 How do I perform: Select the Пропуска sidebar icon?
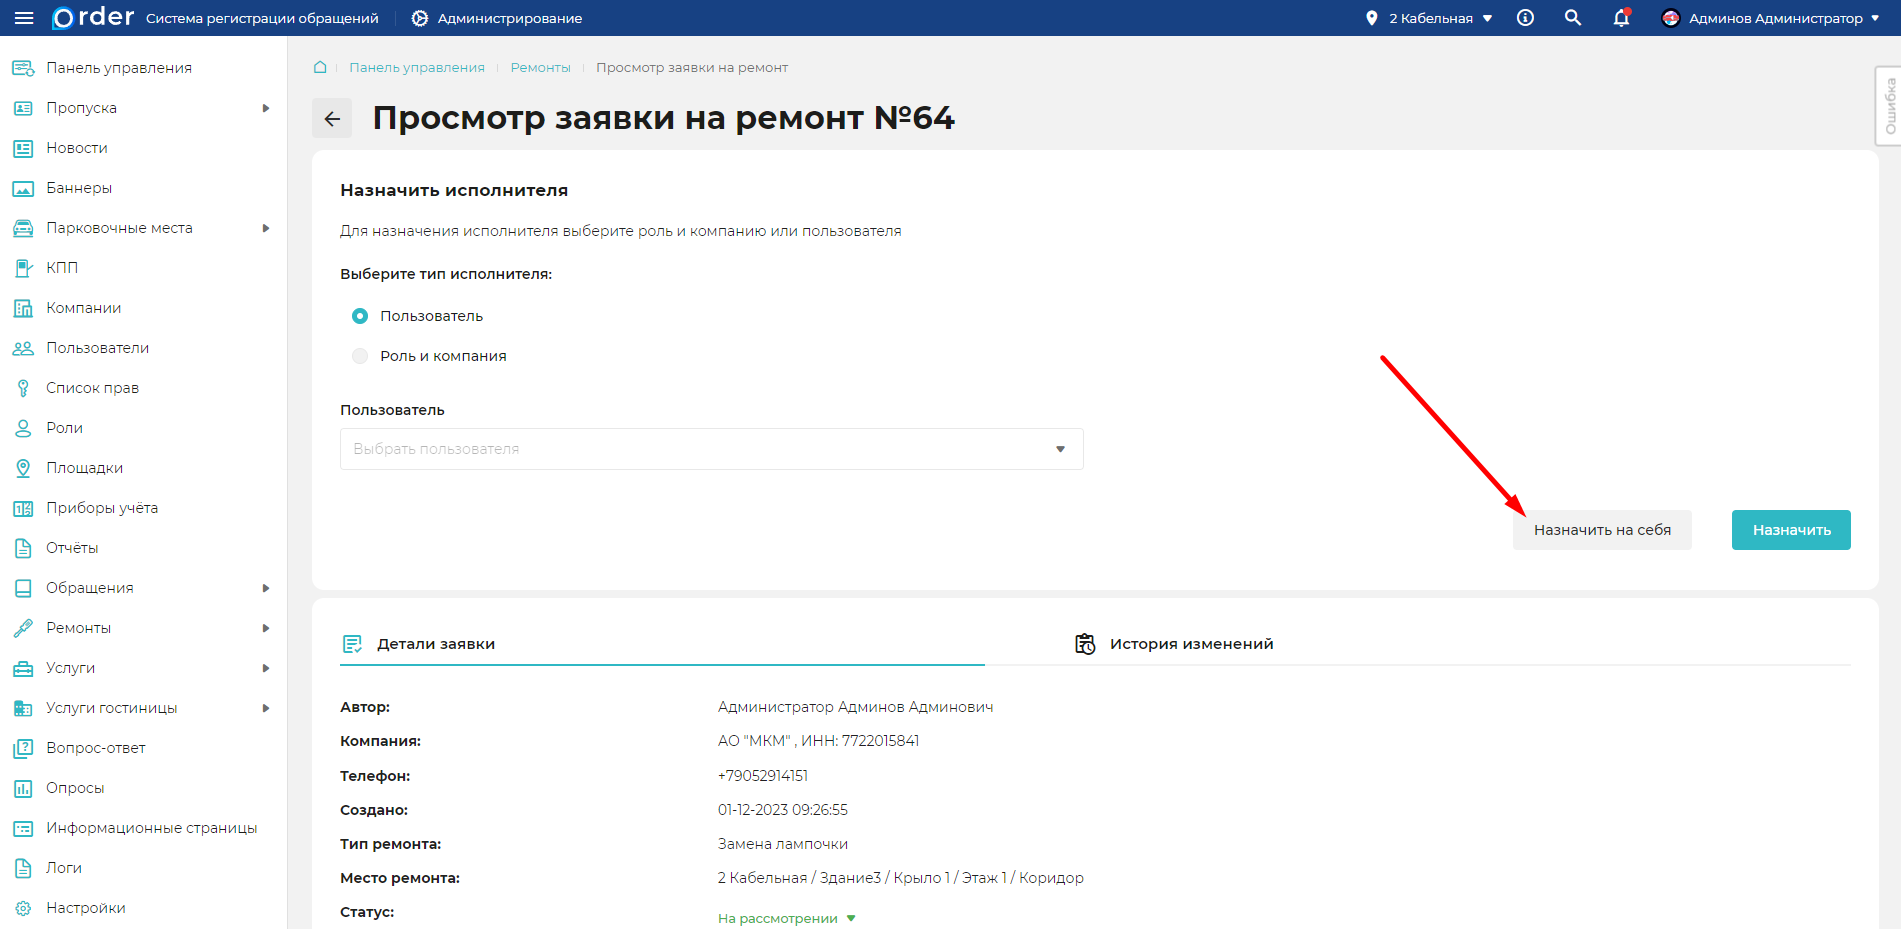(22, 107)
